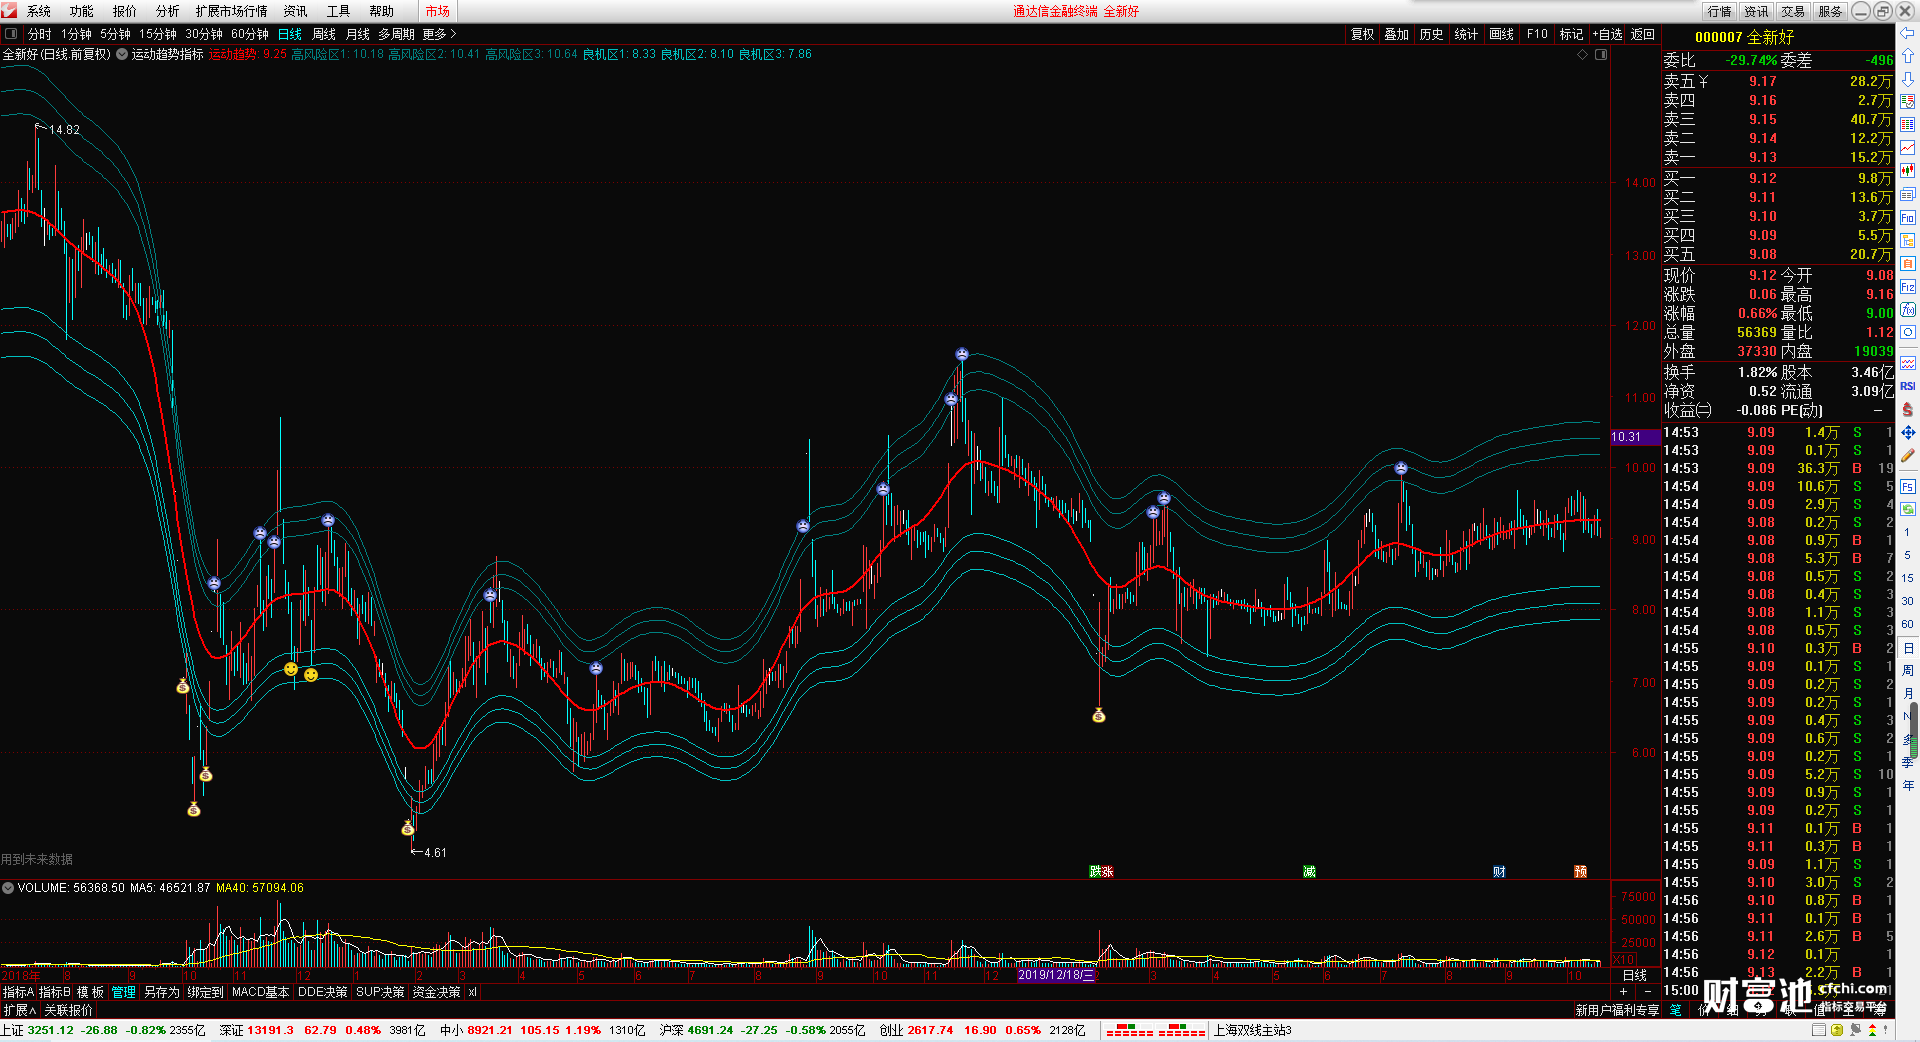Open the red line trend chart icon
Viewport: 1920px width, 1042px height.
point(1908,147)
